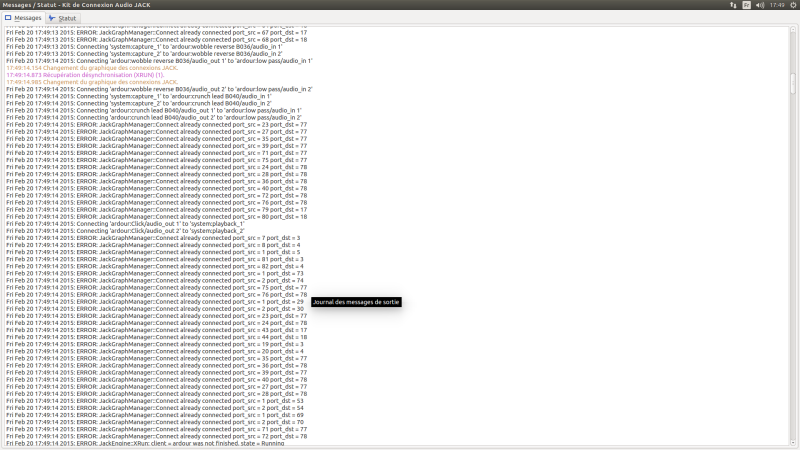
Task: Click log line with port_src = 1 port_dst = 69
Action: tap(155, 415)
